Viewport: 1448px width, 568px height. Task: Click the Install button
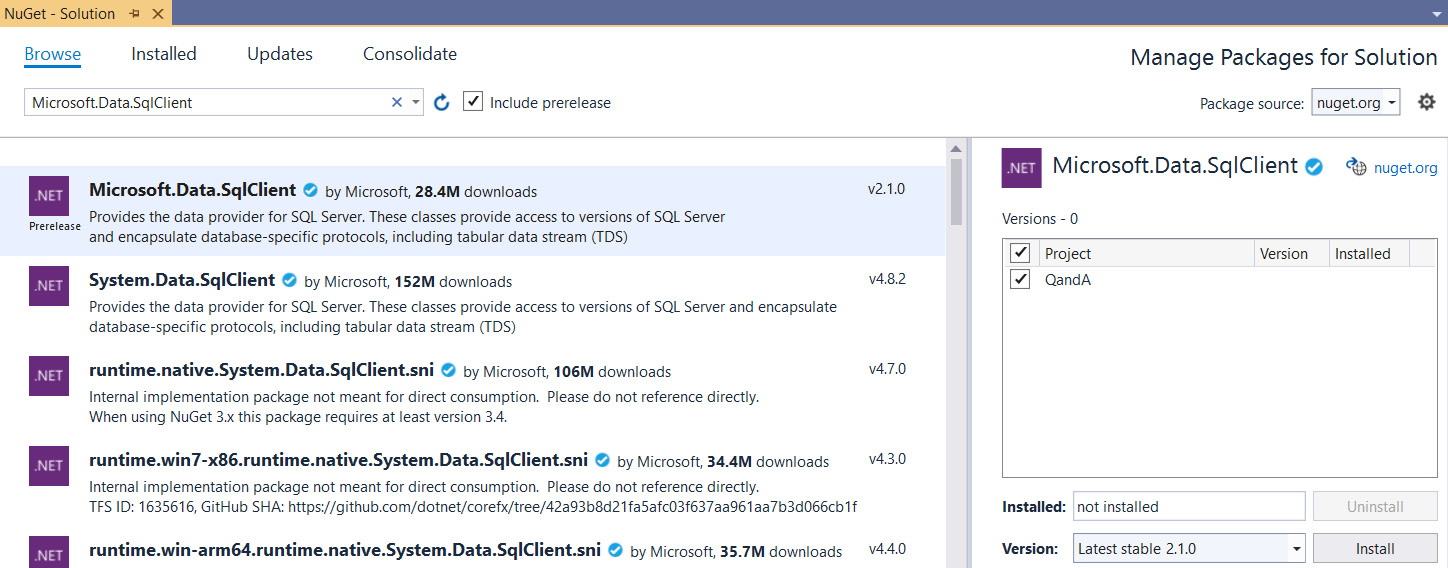tap(1375, 548)
